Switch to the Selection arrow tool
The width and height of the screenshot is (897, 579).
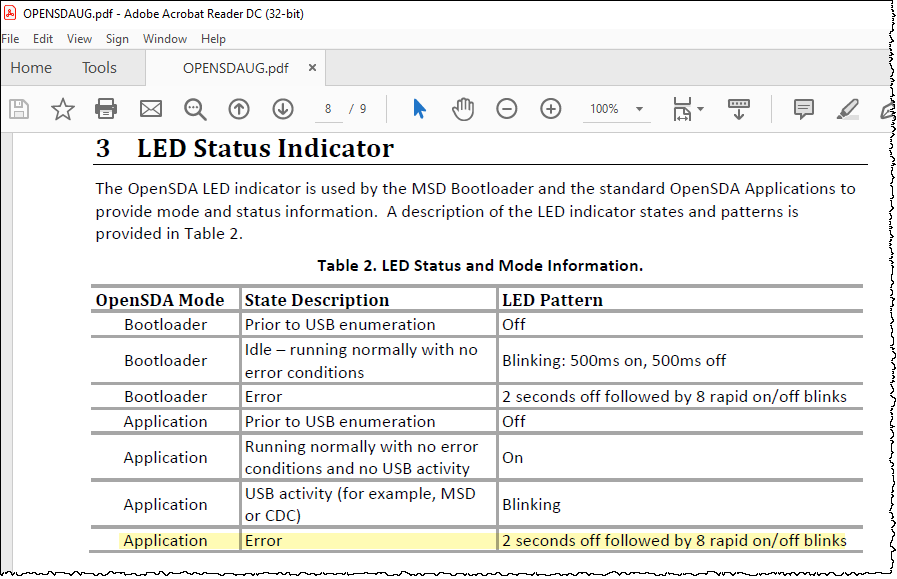coord(419,109)
